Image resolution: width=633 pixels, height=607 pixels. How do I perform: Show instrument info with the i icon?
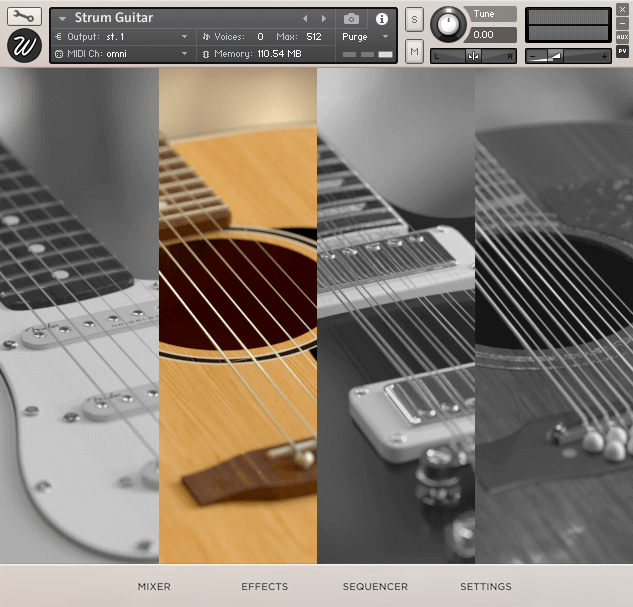pos(381,19)
